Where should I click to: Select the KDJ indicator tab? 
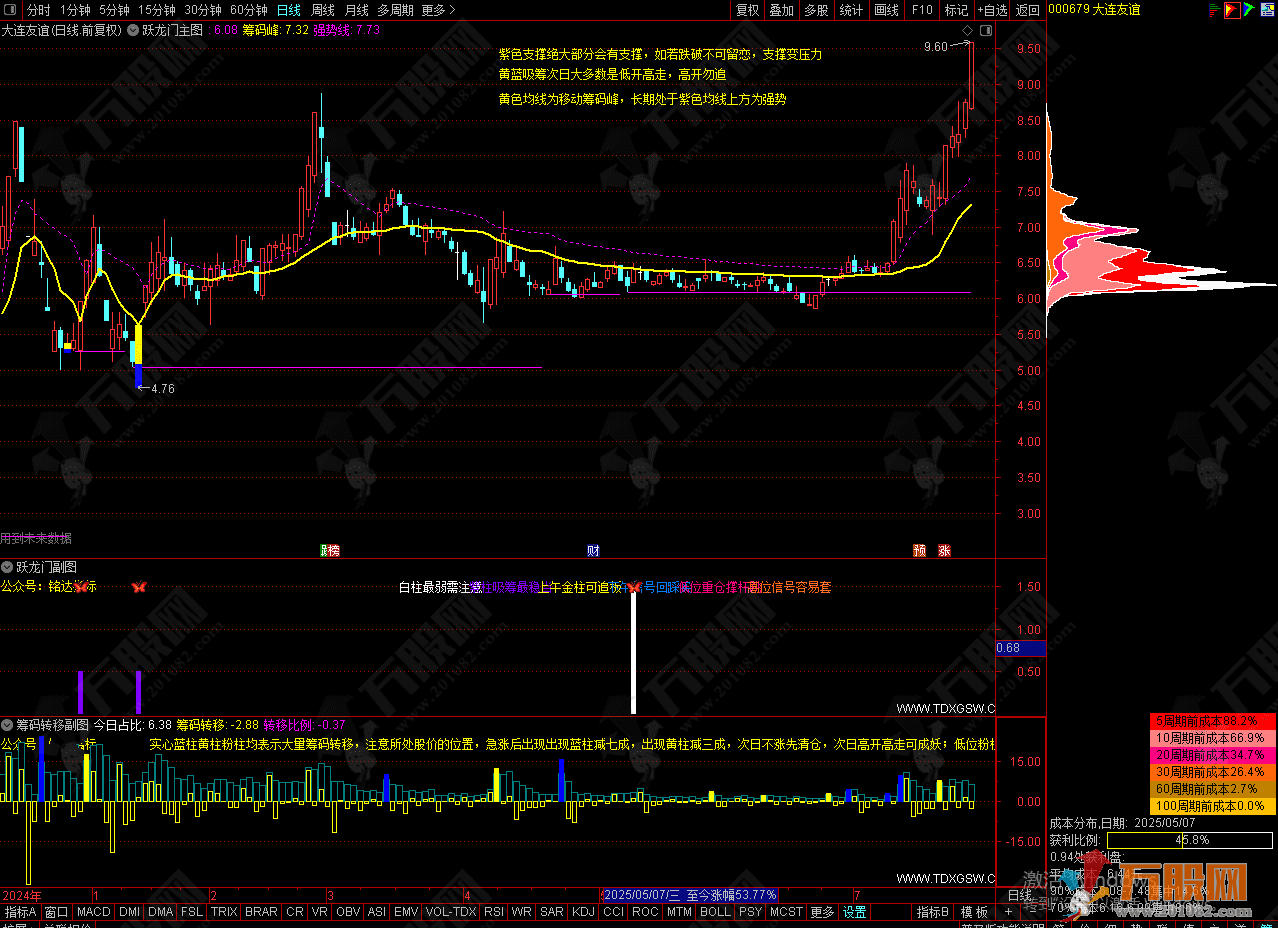point(583,912)
